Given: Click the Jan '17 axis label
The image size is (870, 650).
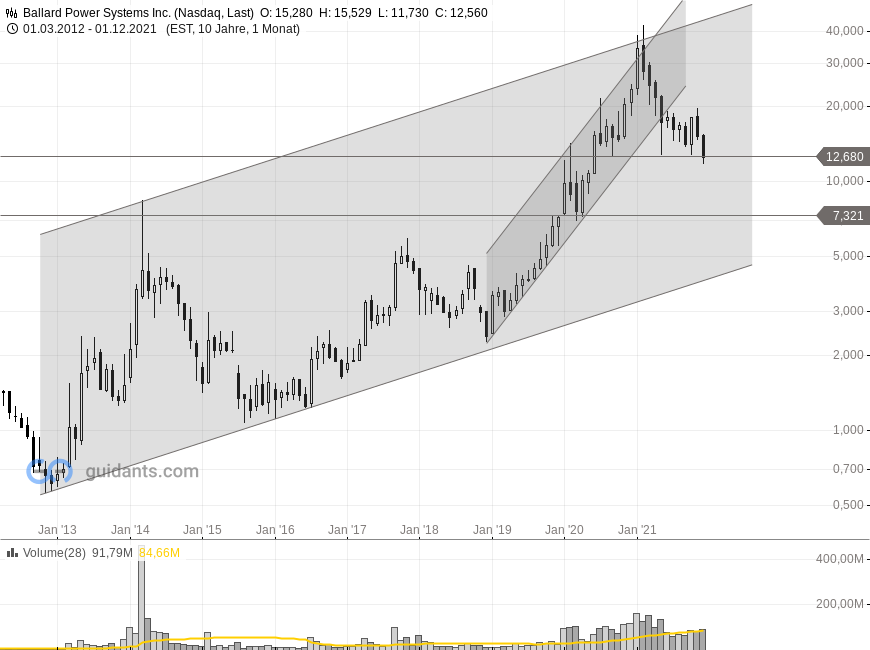Looking at the screenshot, I should click(347, 530).
